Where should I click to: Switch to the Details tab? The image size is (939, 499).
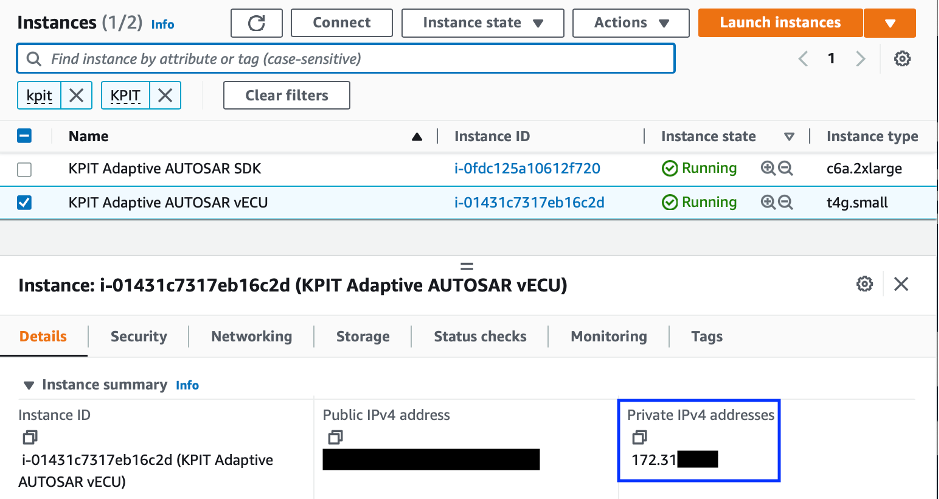[x=43, y=337]
